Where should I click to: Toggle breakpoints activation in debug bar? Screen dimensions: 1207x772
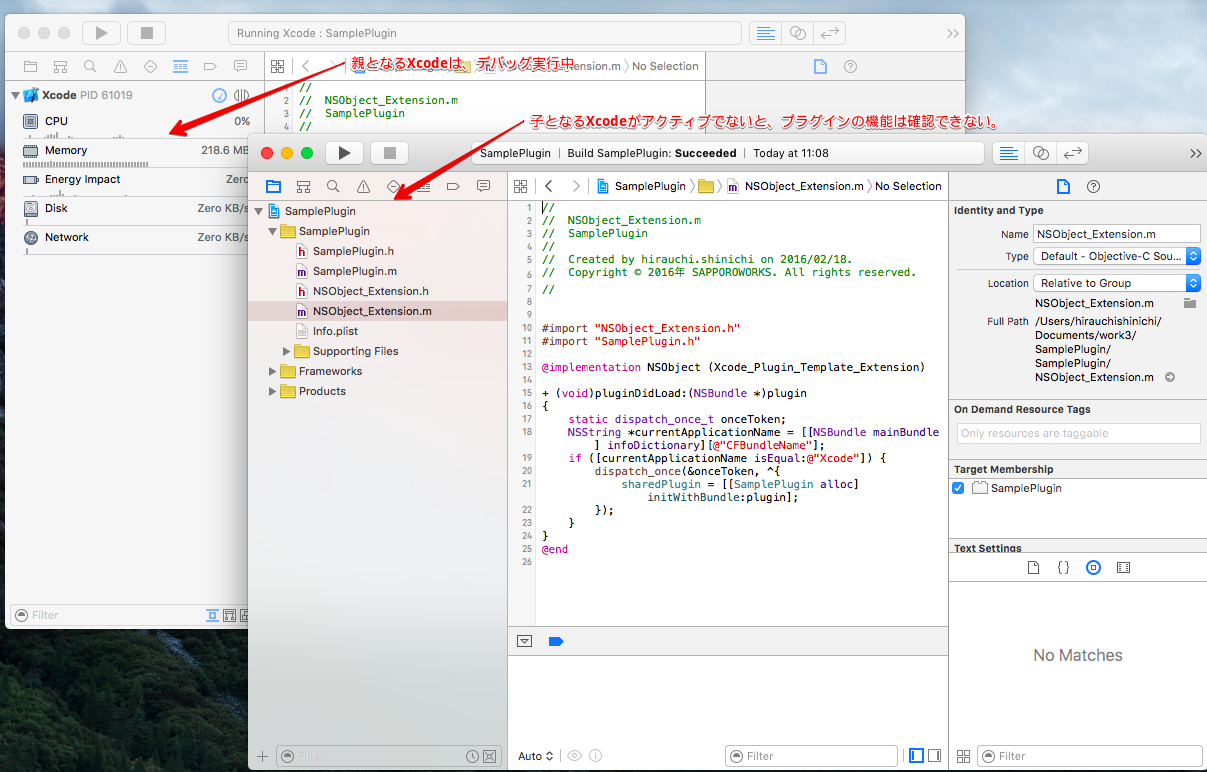tap(556, 641)
